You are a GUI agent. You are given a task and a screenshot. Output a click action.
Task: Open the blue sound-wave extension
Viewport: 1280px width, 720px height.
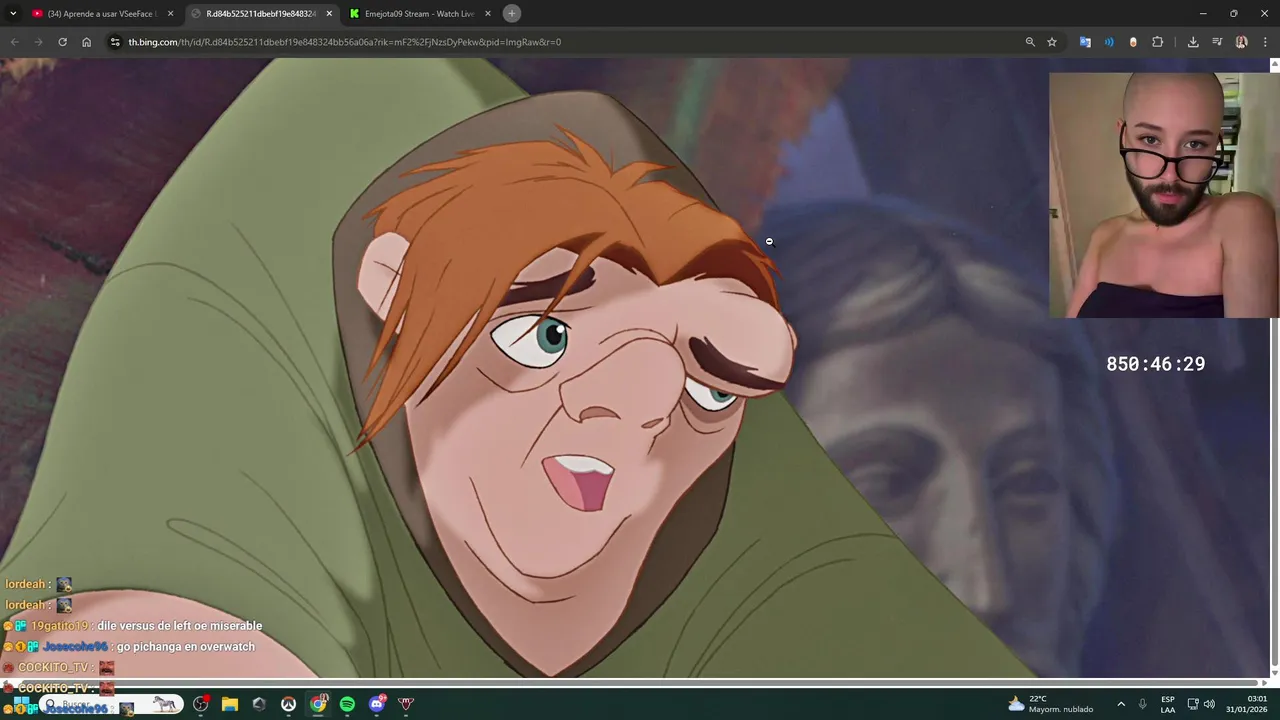[1109, 42]
